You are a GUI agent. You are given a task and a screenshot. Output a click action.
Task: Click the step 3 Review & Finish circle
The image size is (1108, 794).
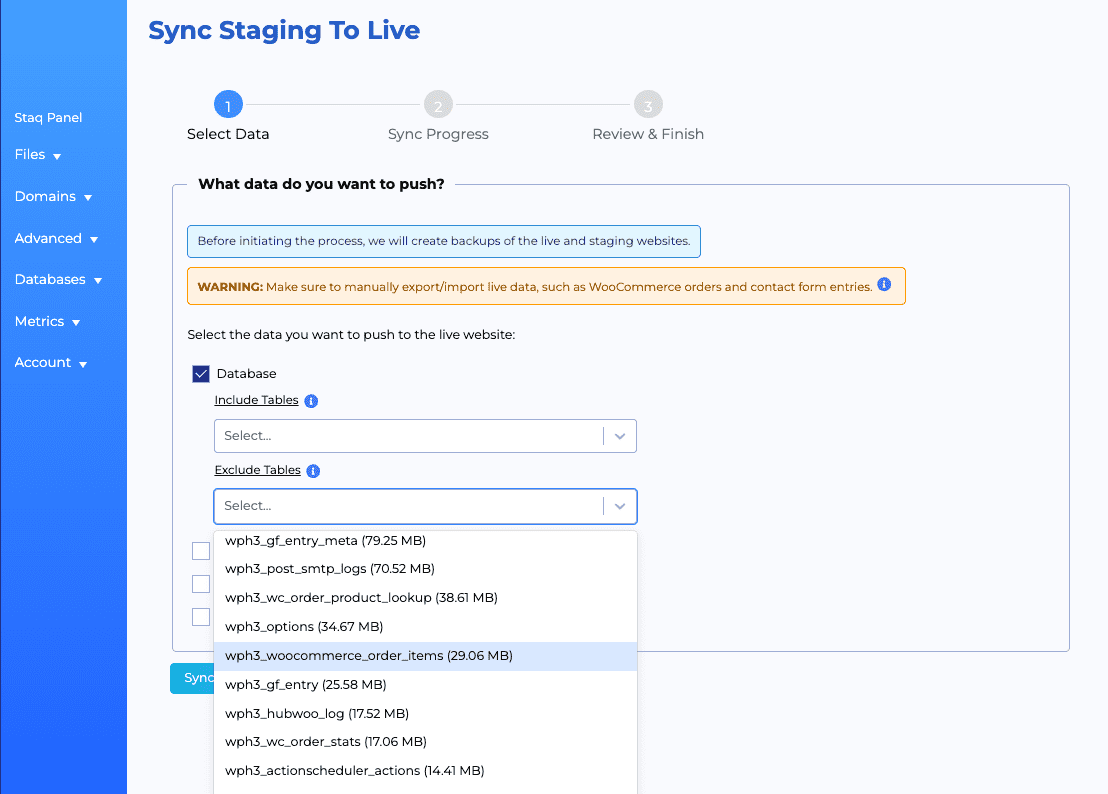click(647, 104)
